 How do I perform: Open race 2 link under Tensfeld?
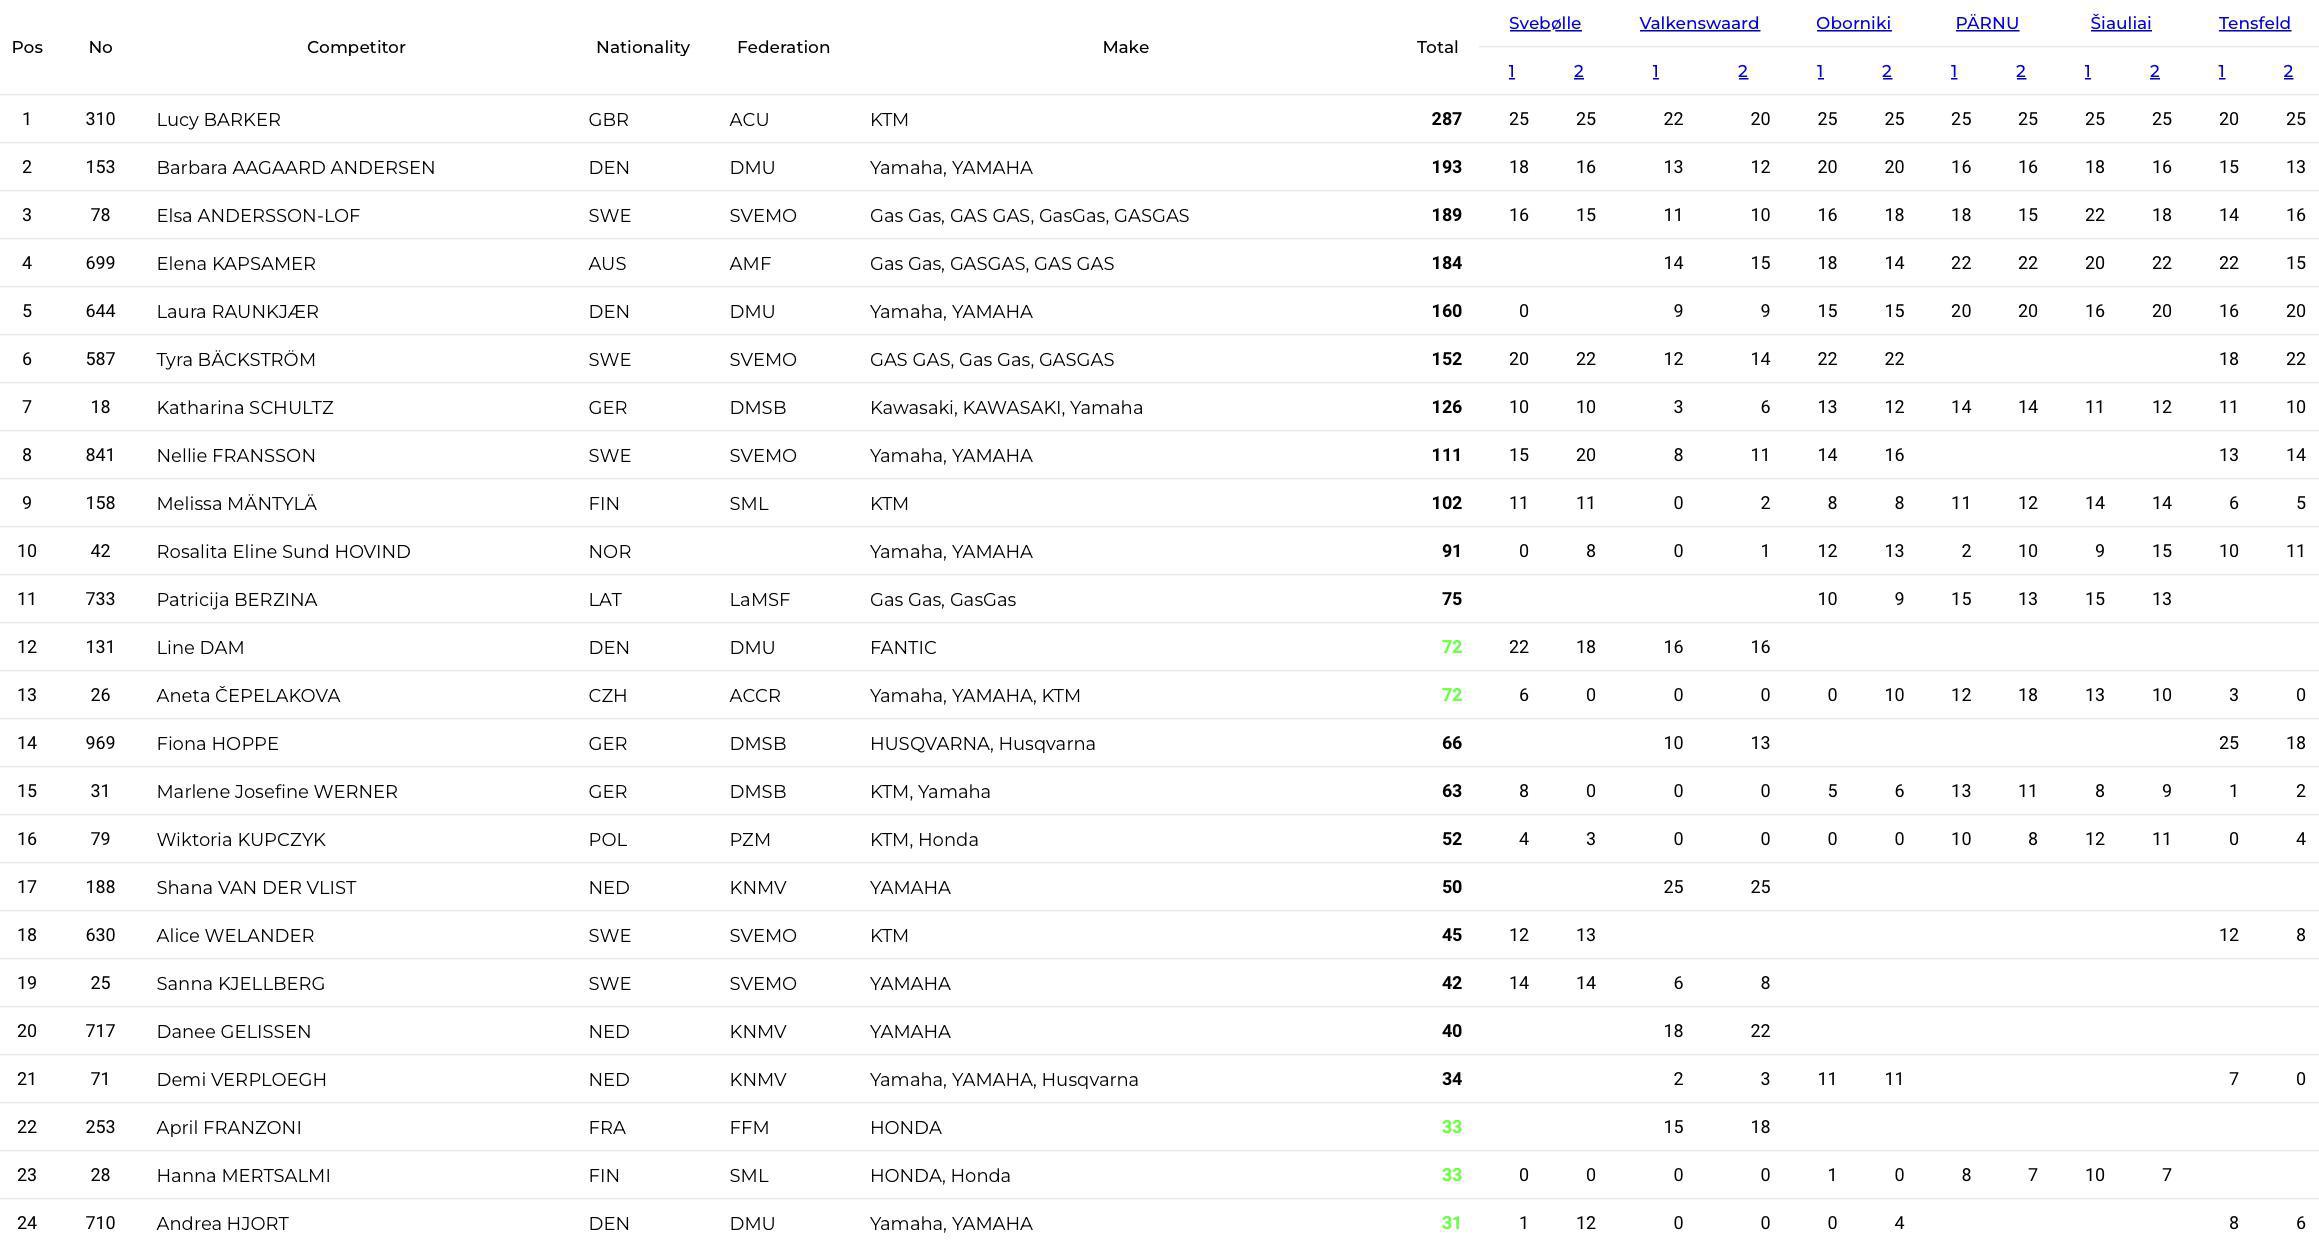[x=2288, y=71]
